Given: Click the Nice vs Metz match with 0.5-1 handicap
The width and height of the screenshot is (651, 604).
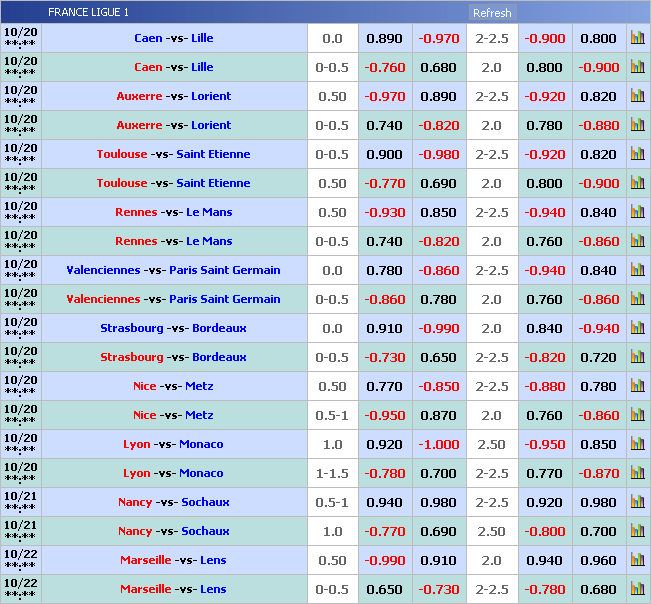Looking at the screenshot, I should click(173, 415).
